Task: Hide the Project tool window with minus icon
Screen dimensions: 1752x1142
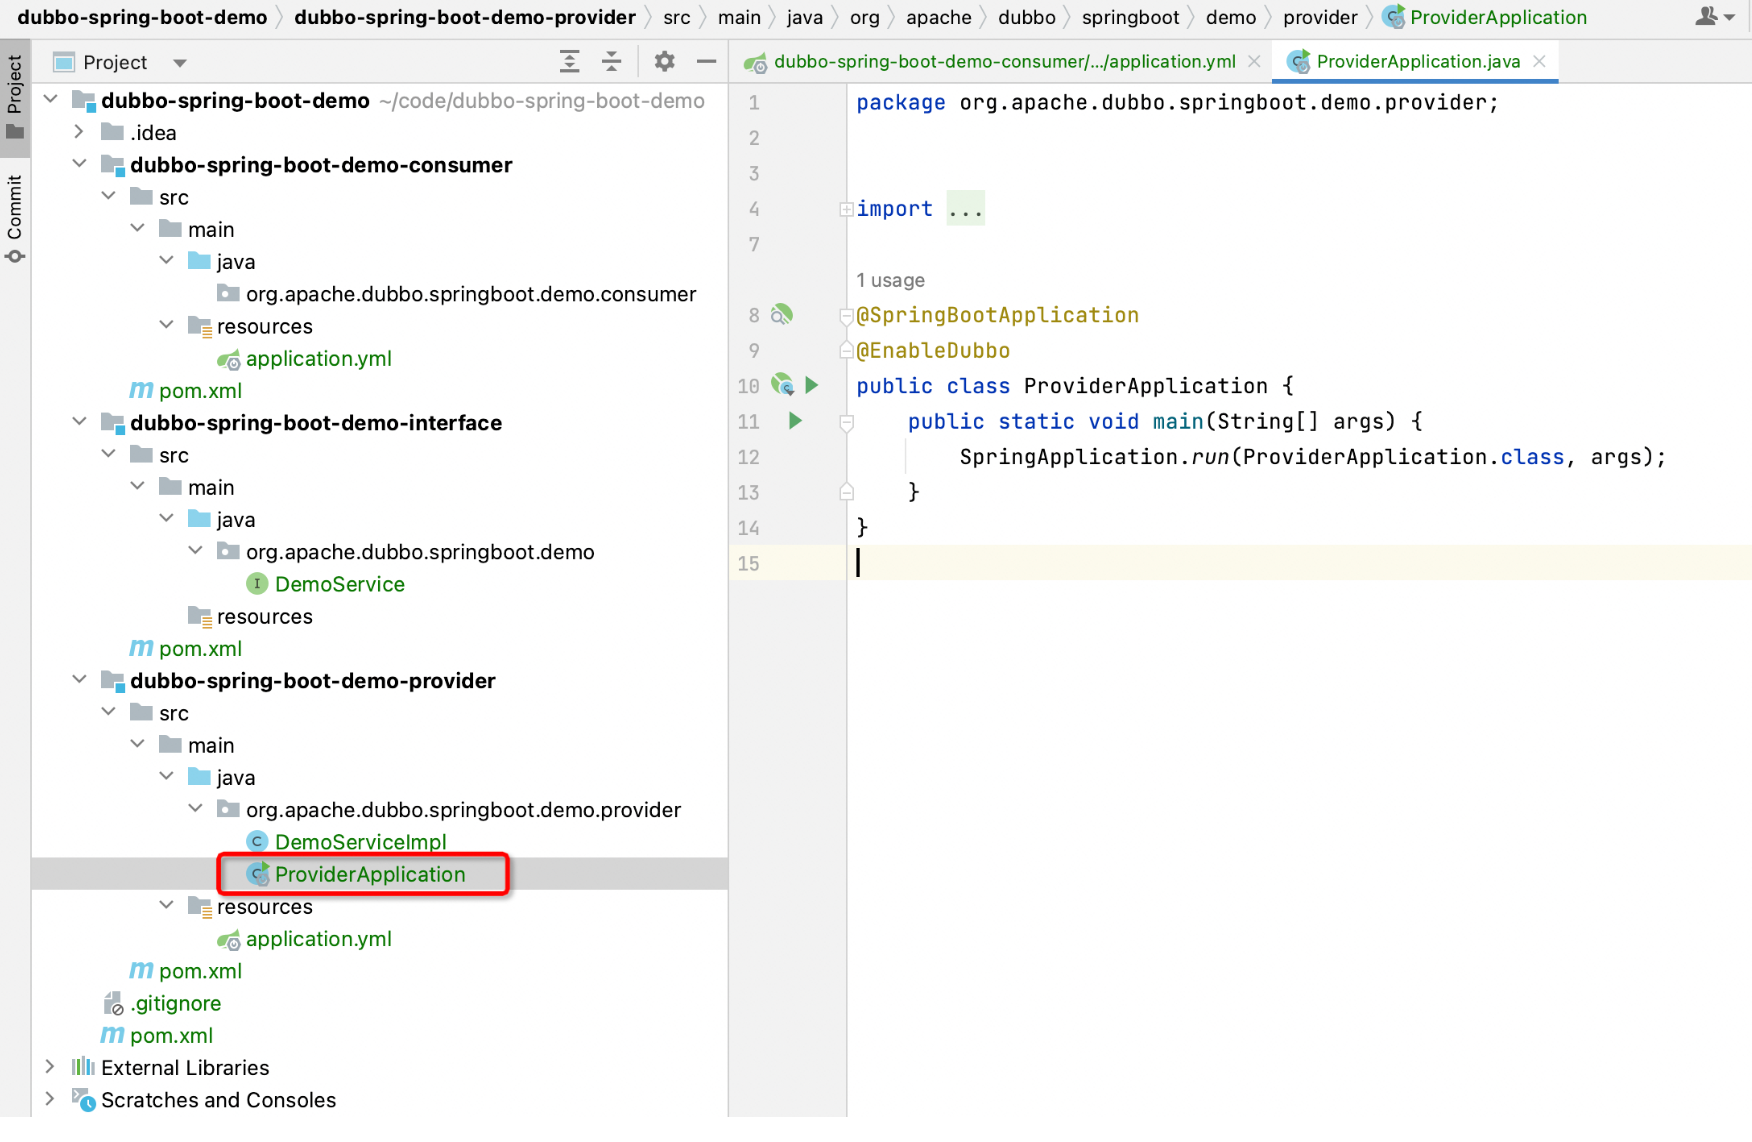Action: 706,62
